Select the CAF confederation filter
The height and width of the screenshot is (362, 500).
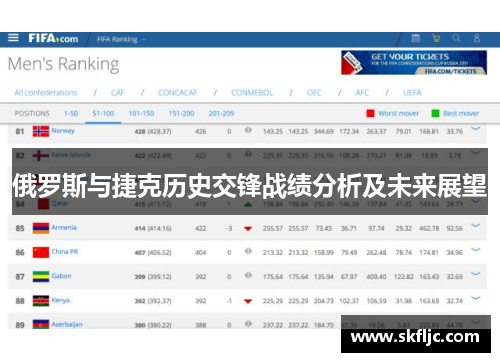(118, 93)
